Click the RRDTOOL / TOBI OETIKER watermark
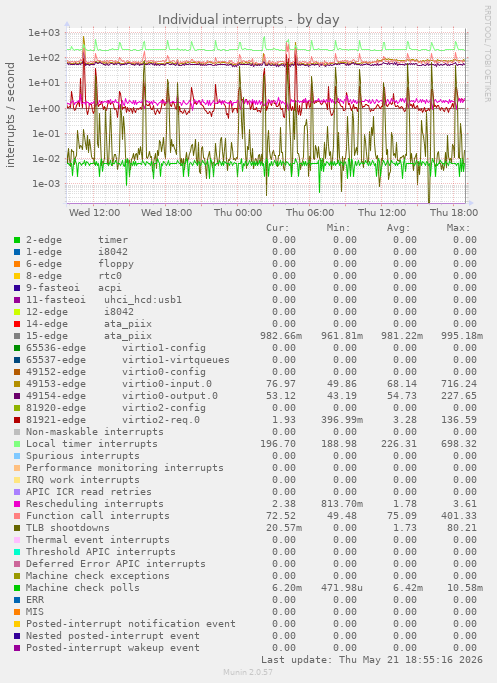 point(487,54)
